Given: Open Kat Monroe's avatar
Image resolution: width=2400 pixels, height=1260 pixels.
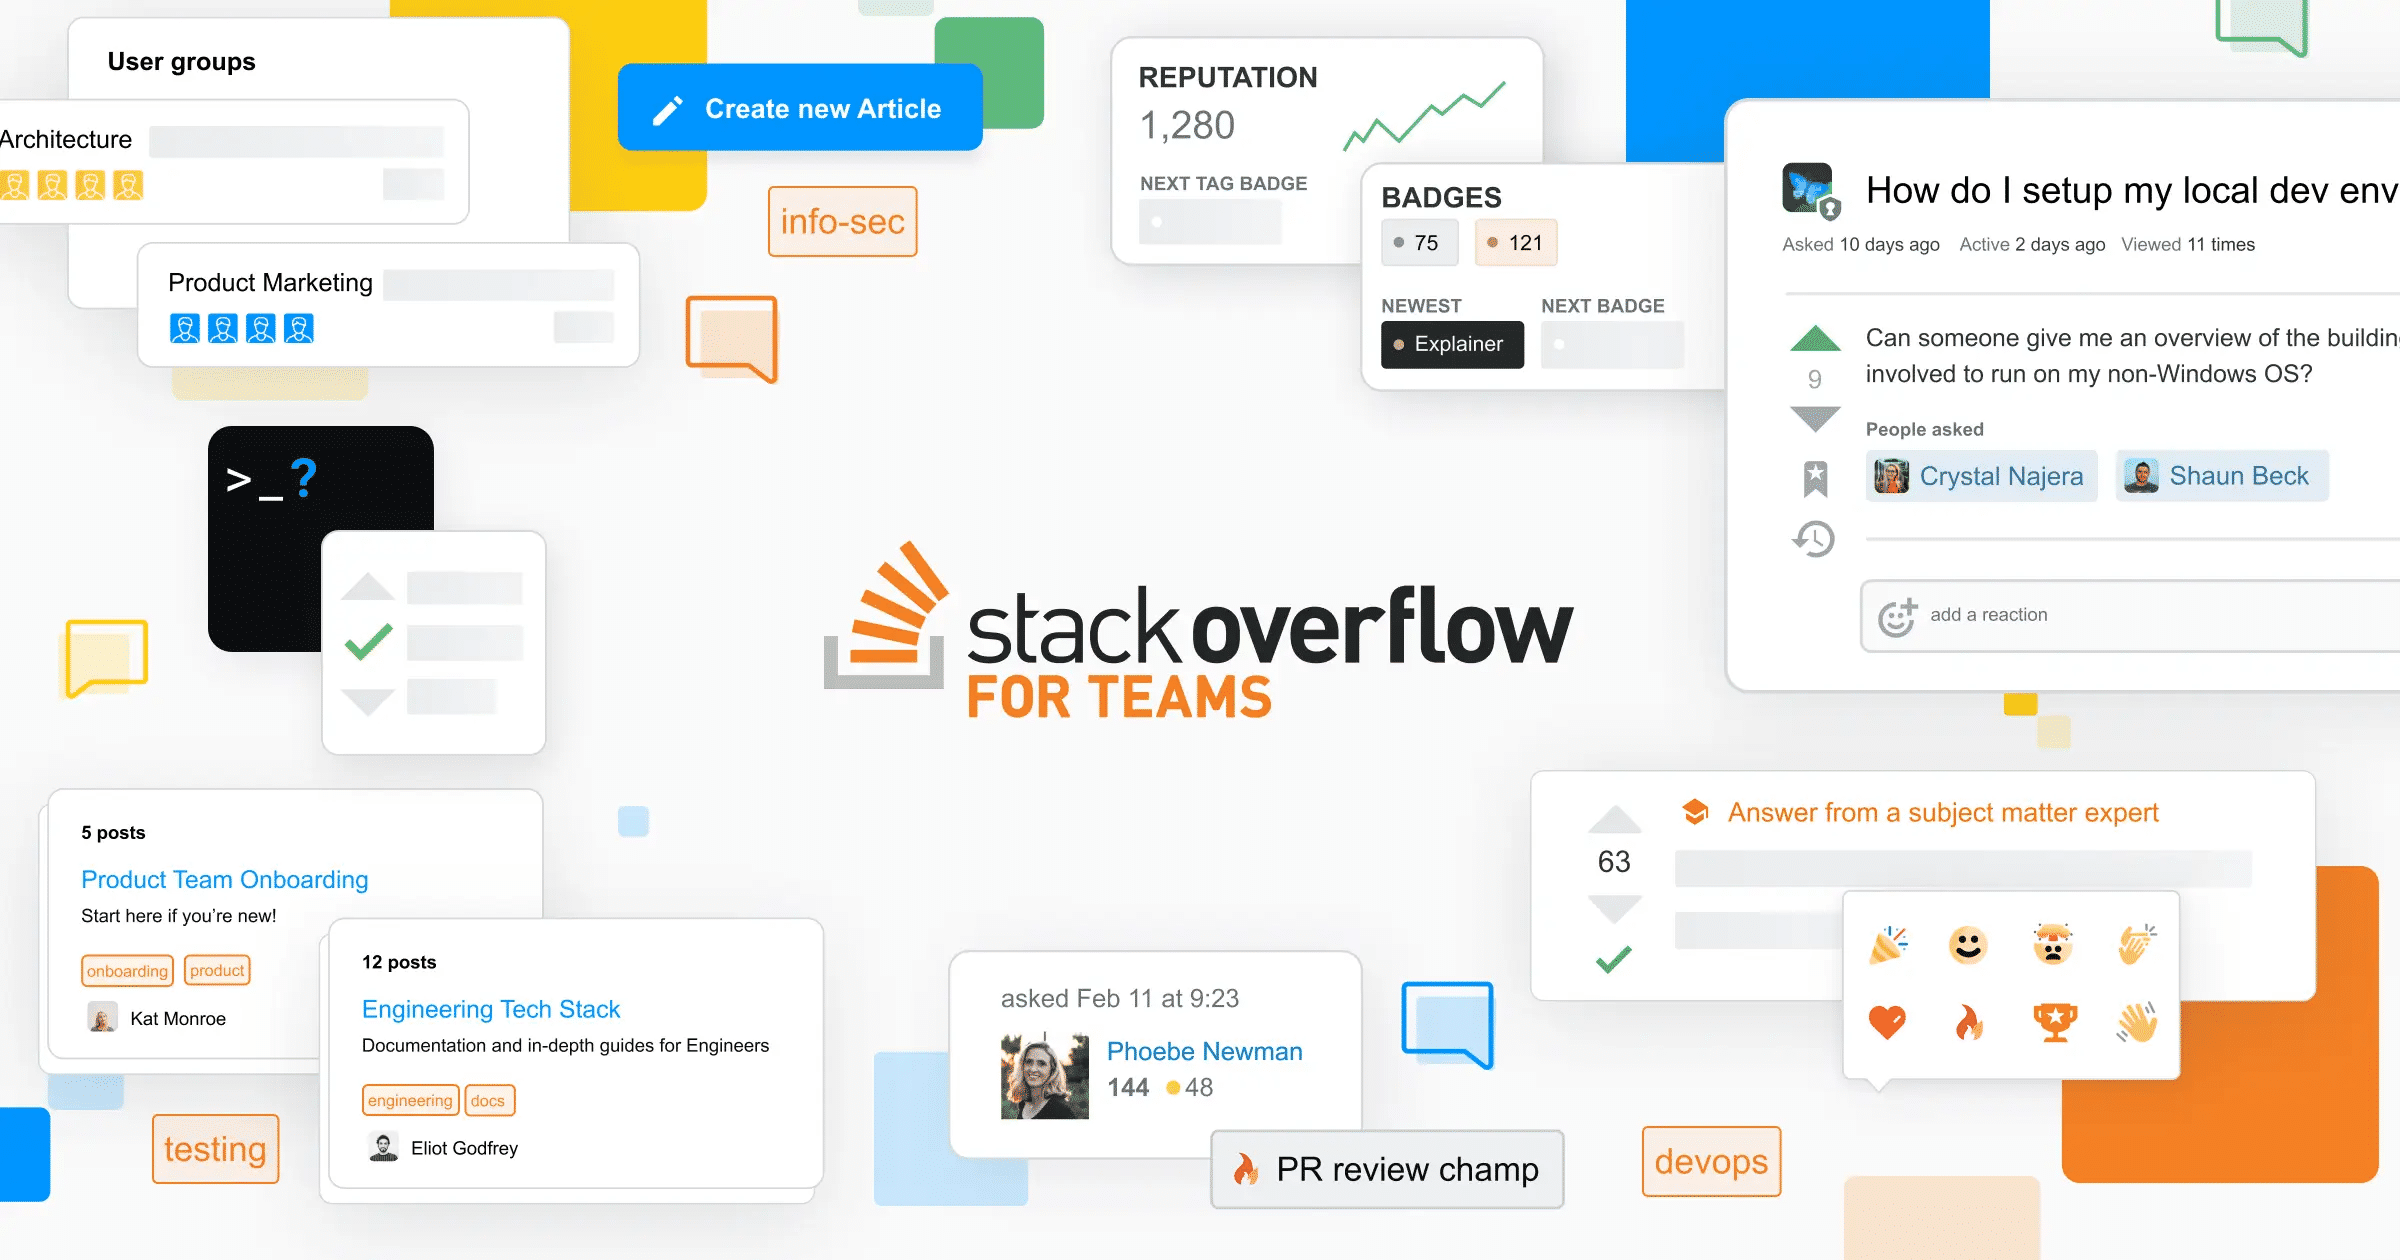Looking at the screenshot, I should point(102,1018).
